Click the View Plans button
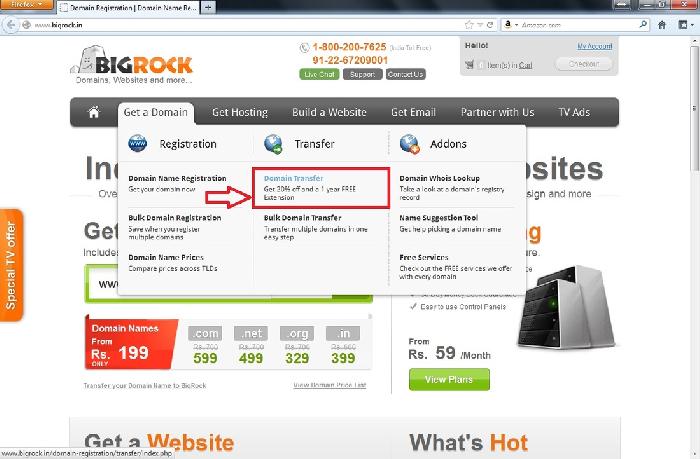Viewport: 700px width, 459px height. 449,380
